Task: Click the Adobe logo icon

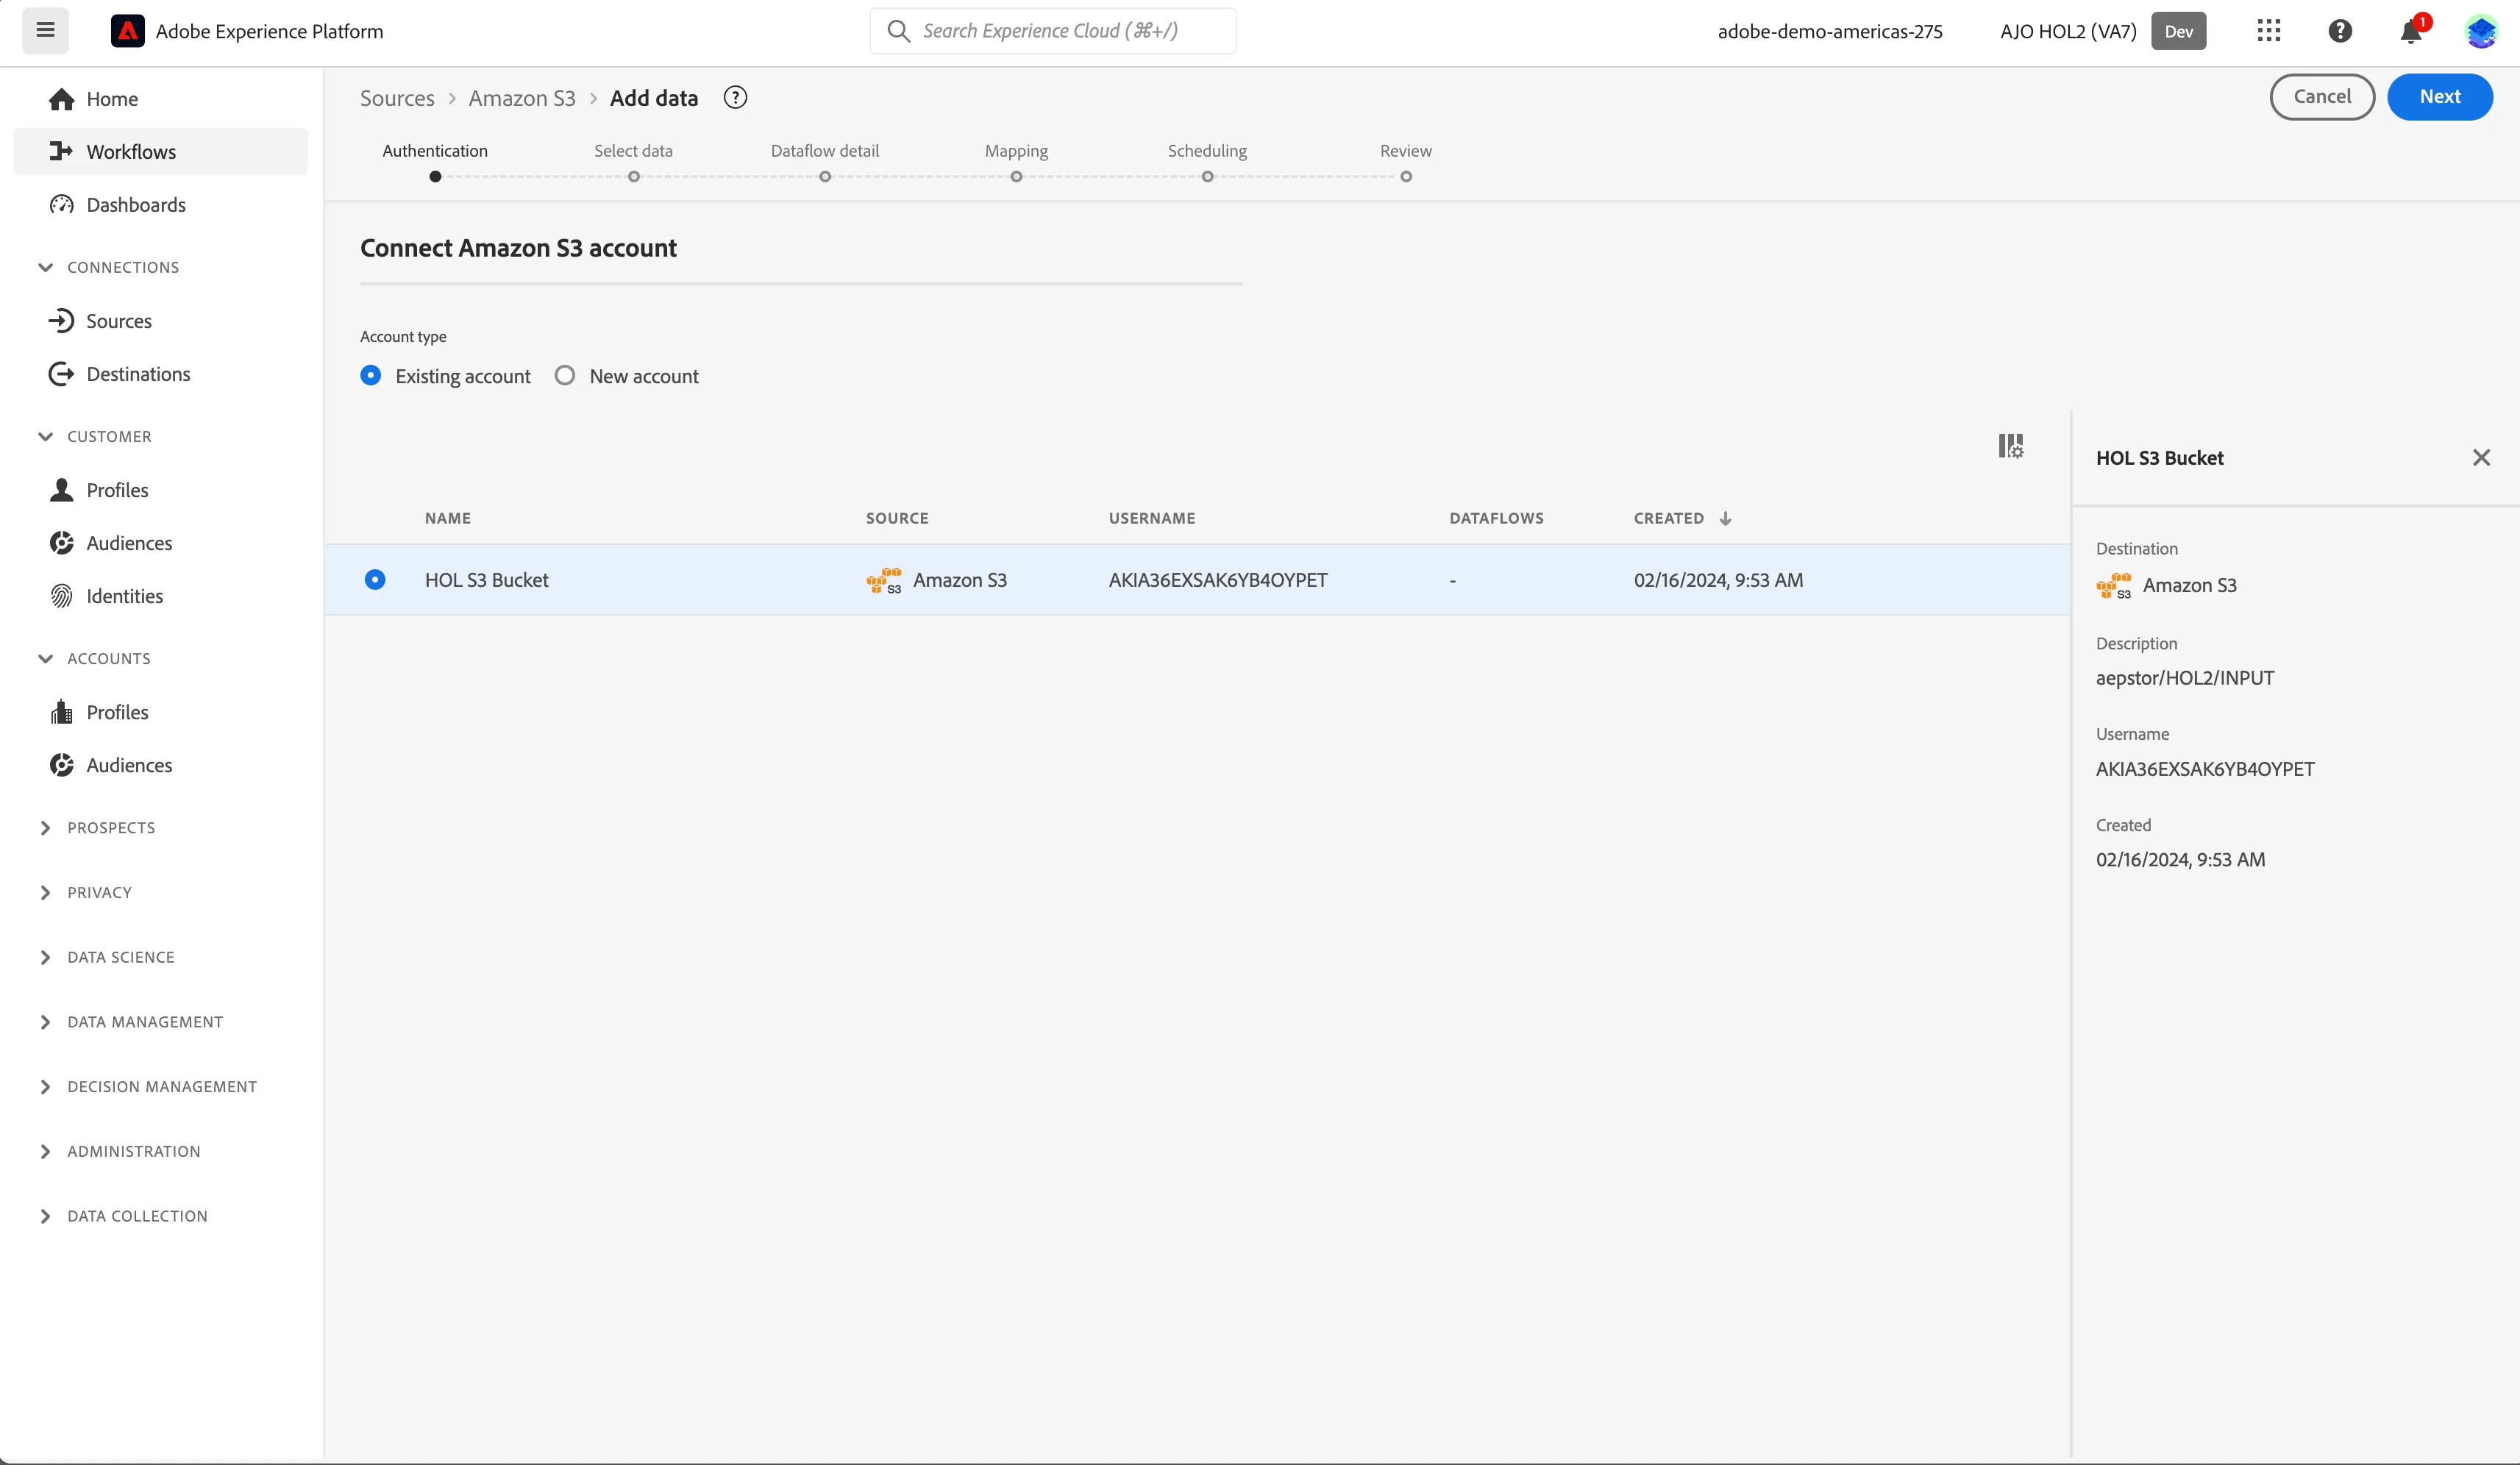Action: 127,31
